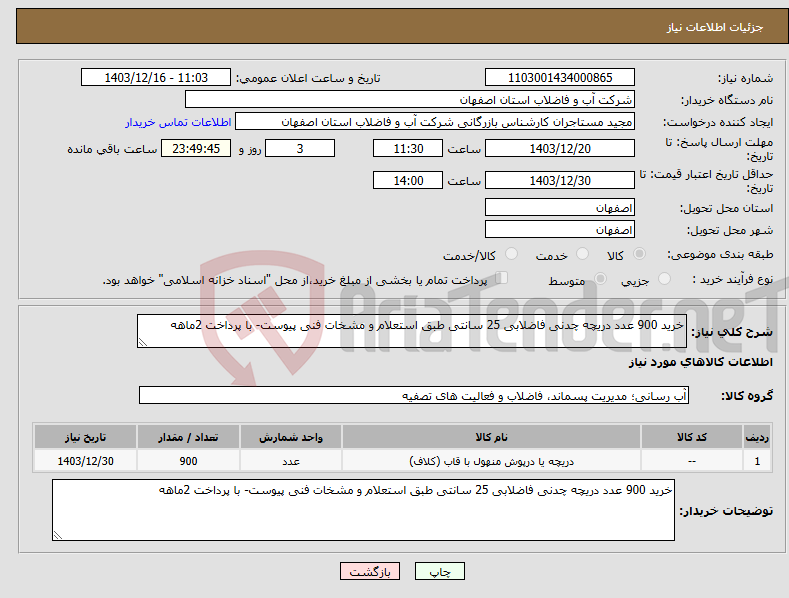Toggle the اسناد خزانه اسلامی payment checkbox
Screen dimensions: 789x598
502,278
